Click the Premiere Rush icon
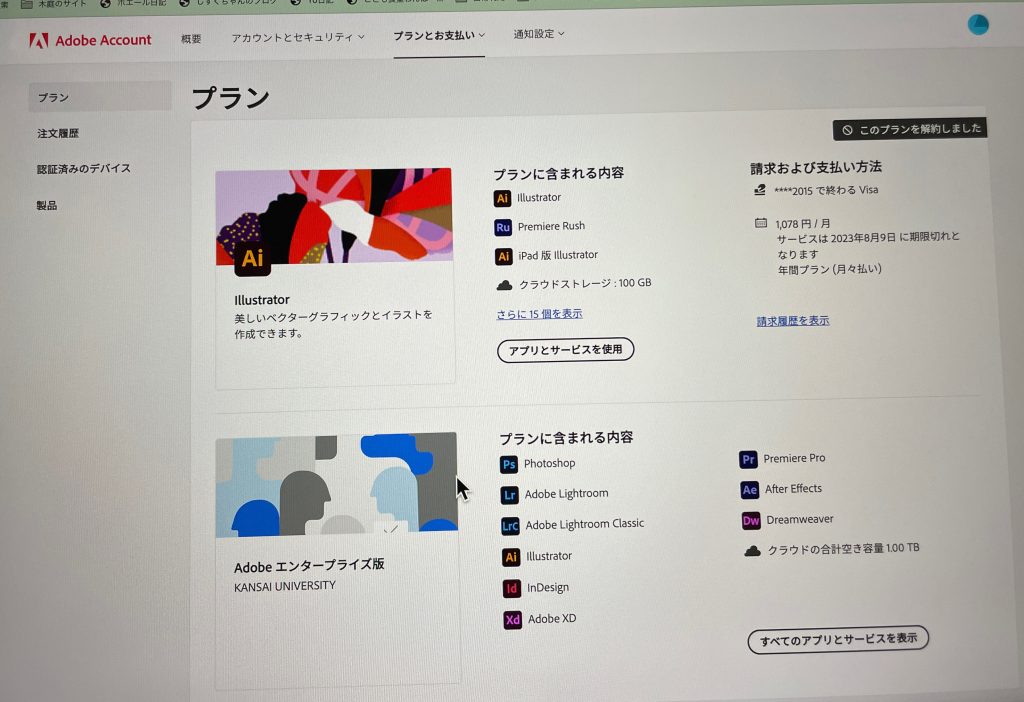 click(x=503, y=227)
